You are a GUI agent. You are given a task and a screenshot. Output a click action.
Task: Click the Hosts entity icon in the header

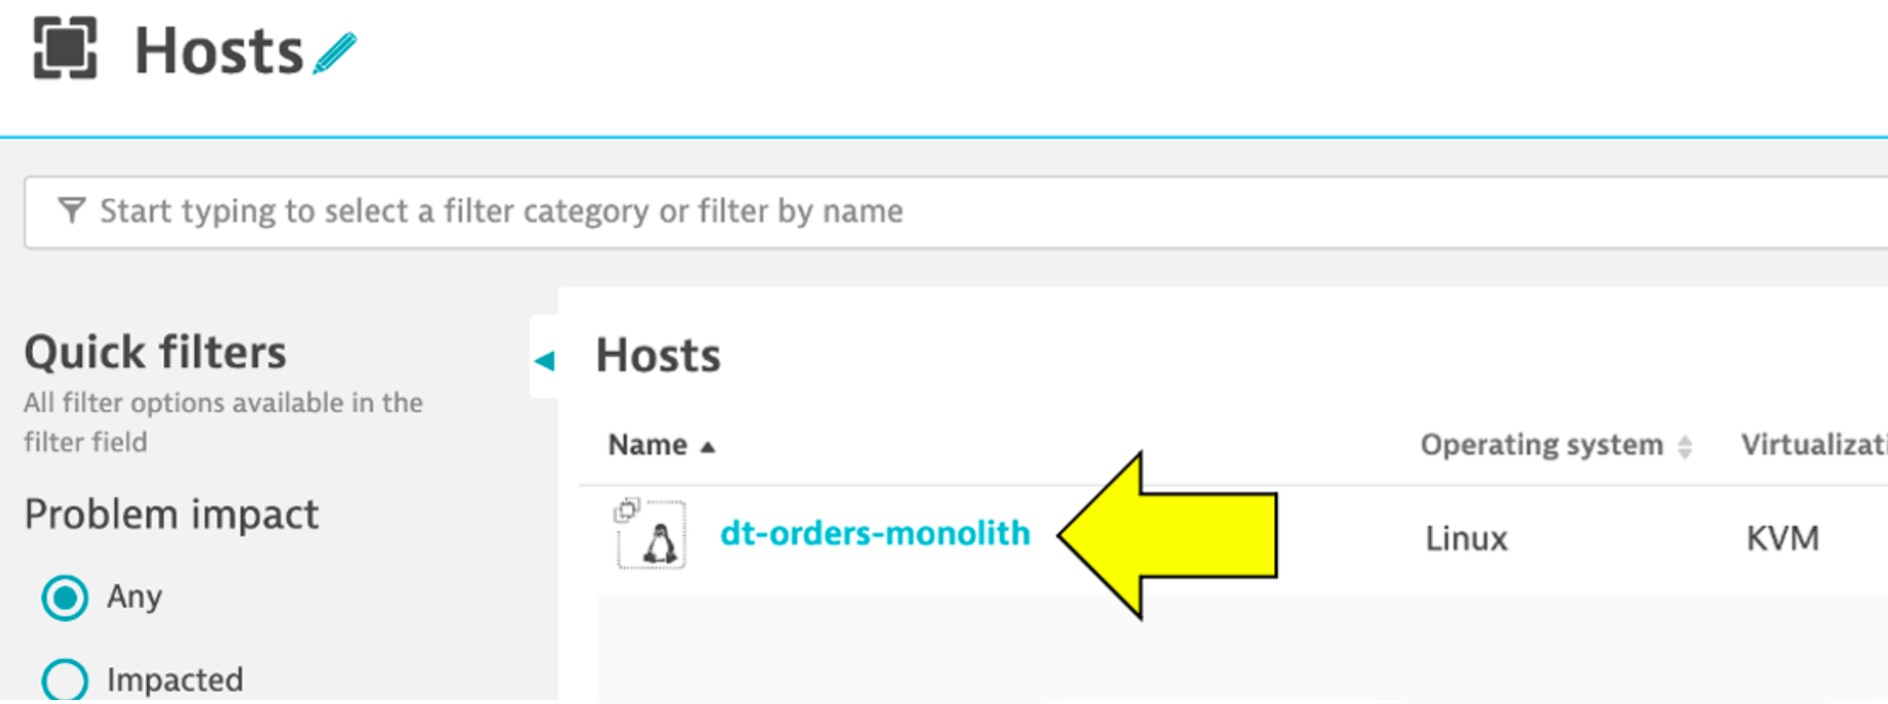tap(65, 48)
